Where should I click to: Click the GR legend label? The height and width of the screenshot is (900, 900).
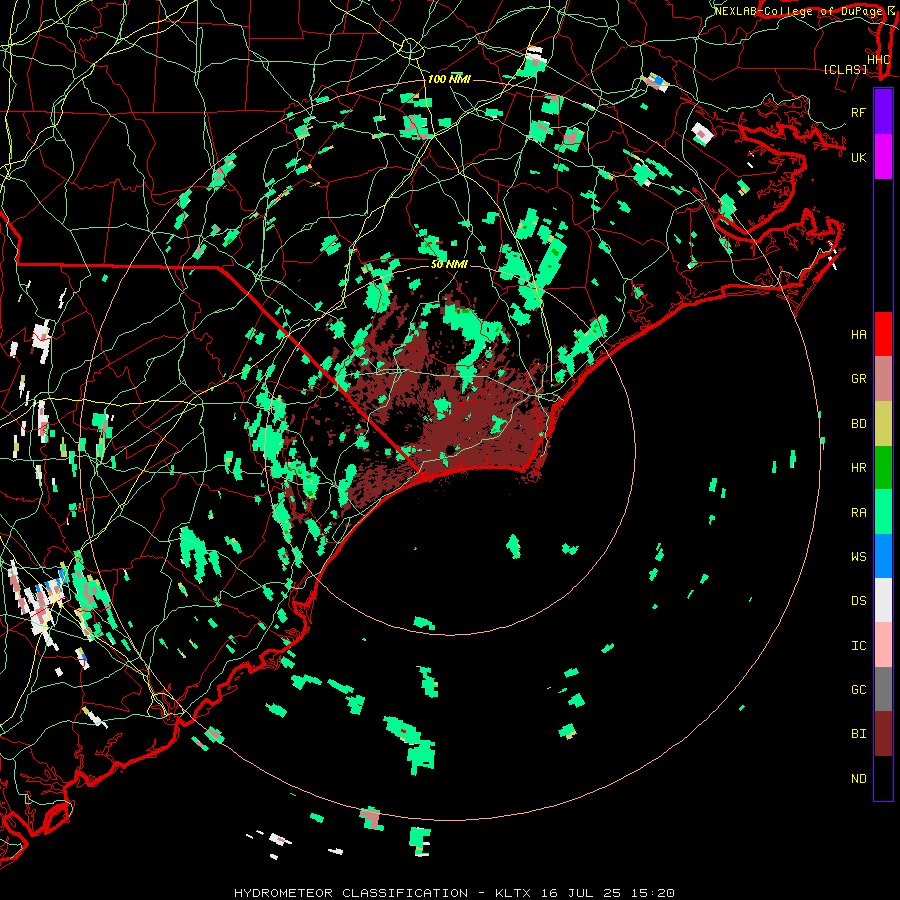point(859,379)
